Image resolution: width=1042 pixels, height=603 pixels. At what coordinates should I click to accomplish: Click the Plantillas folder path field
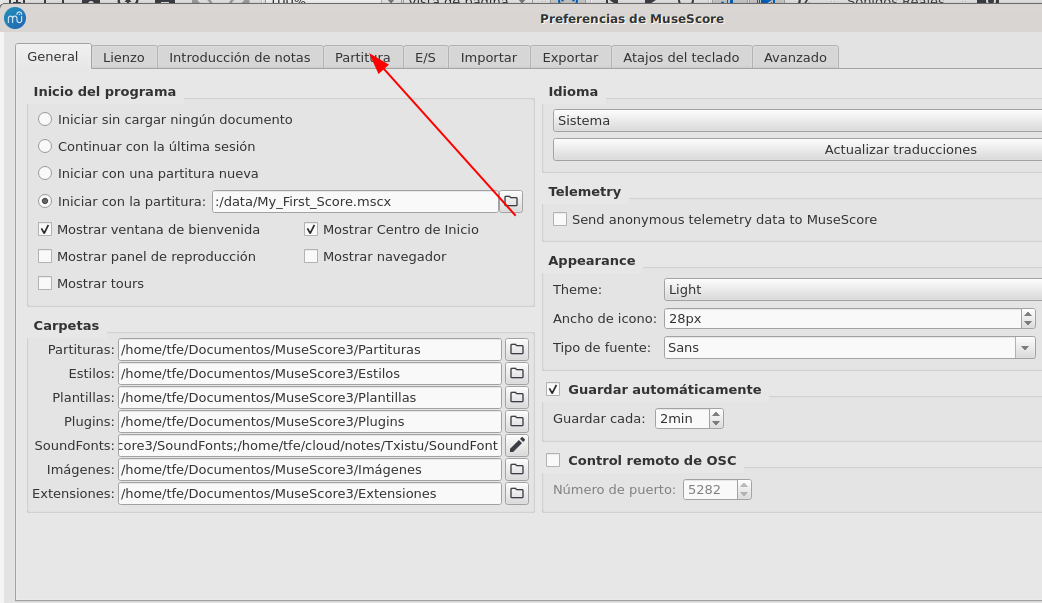[310, 398]
